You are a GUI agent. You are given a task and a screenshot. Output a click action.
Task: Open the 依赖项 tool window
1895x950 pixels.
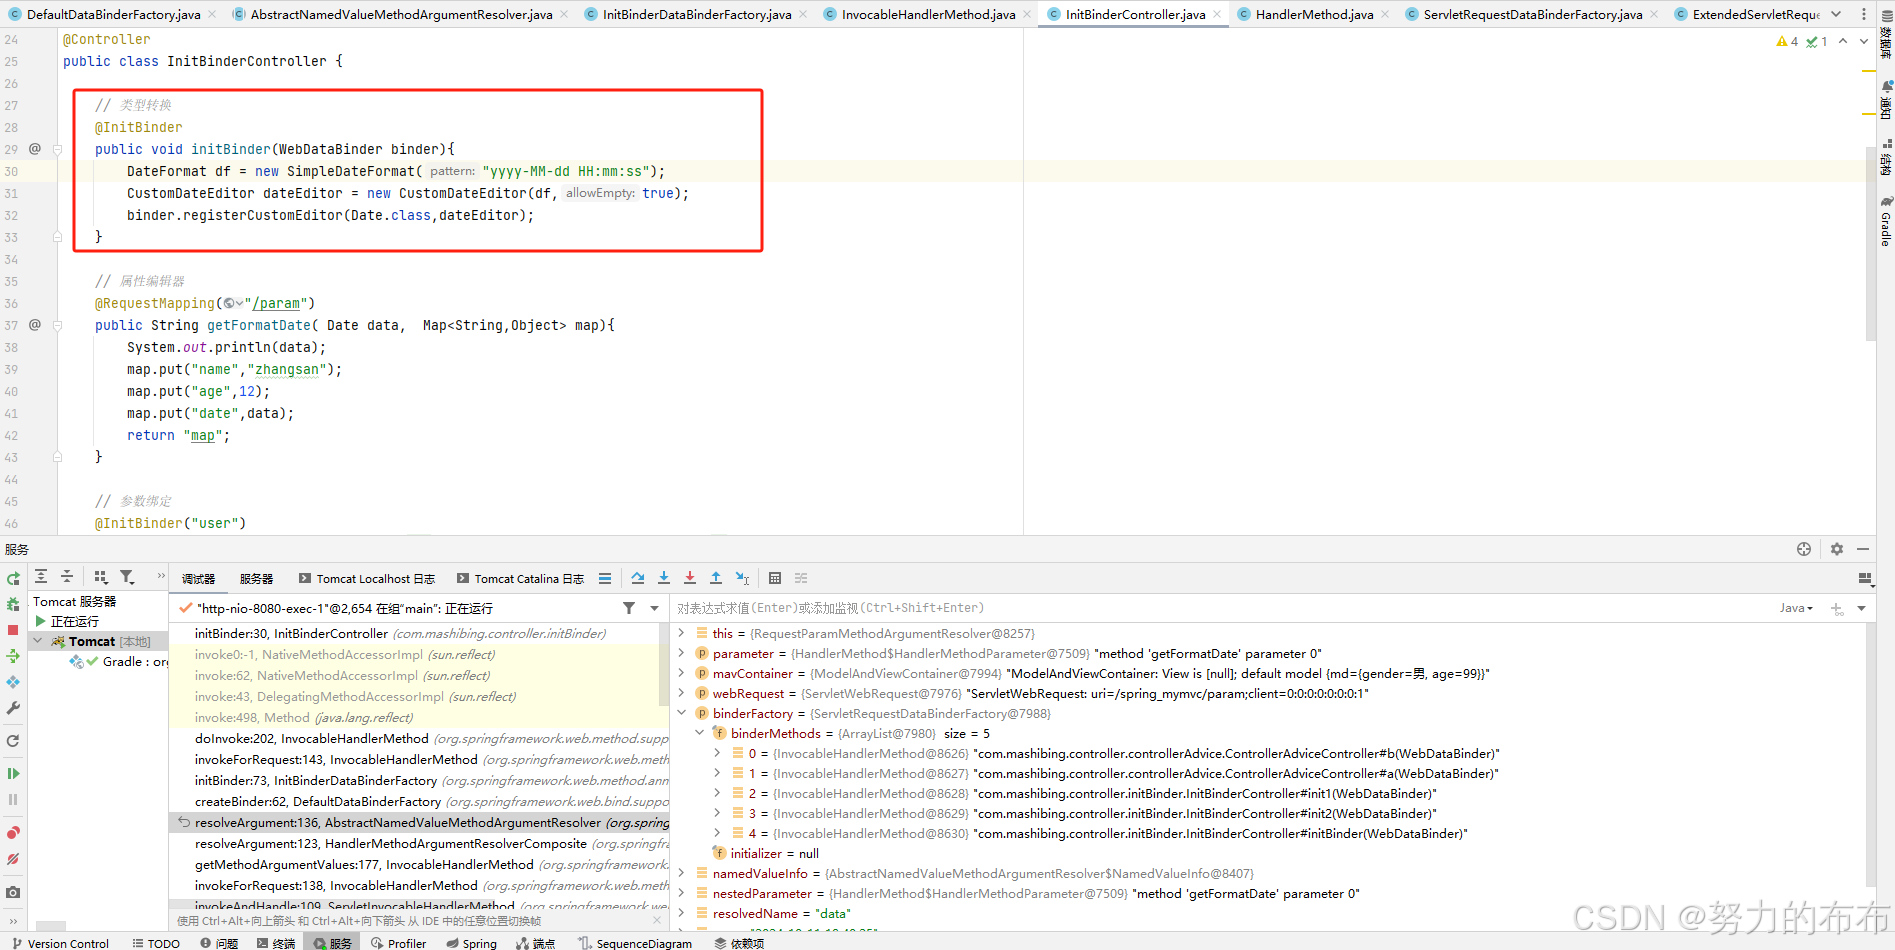739,943
